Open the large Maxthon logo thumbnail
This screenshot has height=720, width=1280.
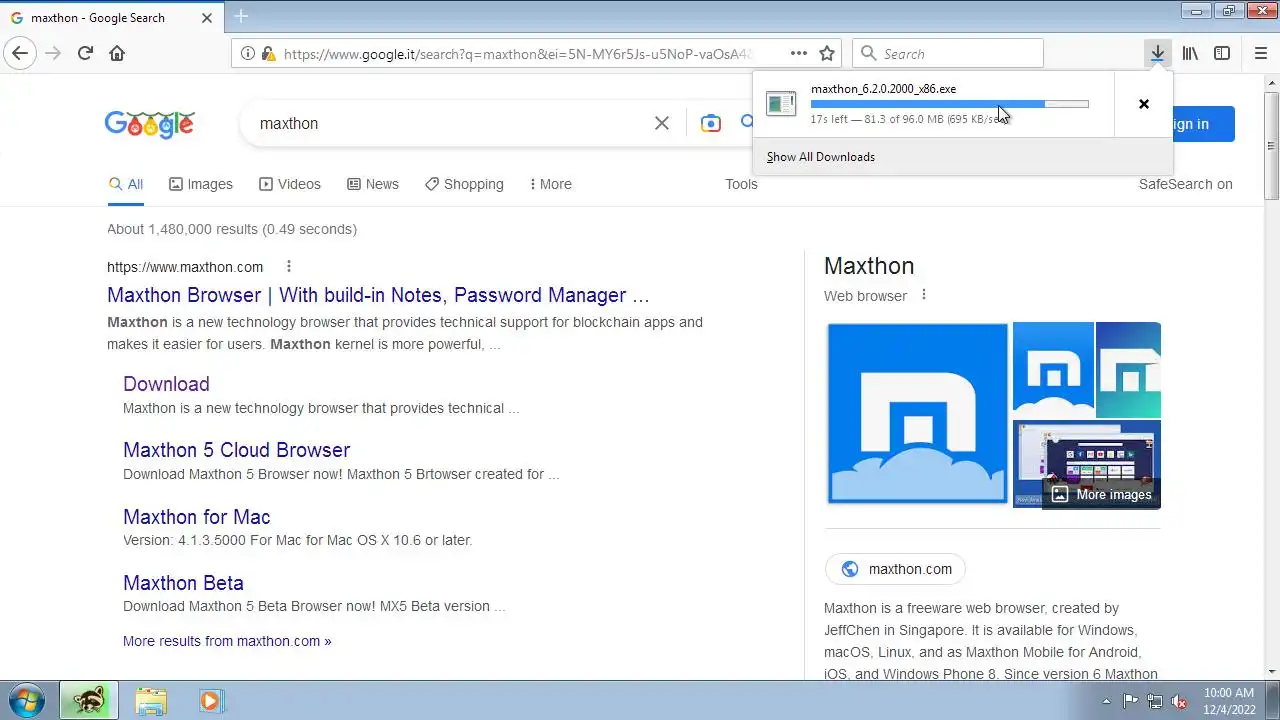click(918, 413)
